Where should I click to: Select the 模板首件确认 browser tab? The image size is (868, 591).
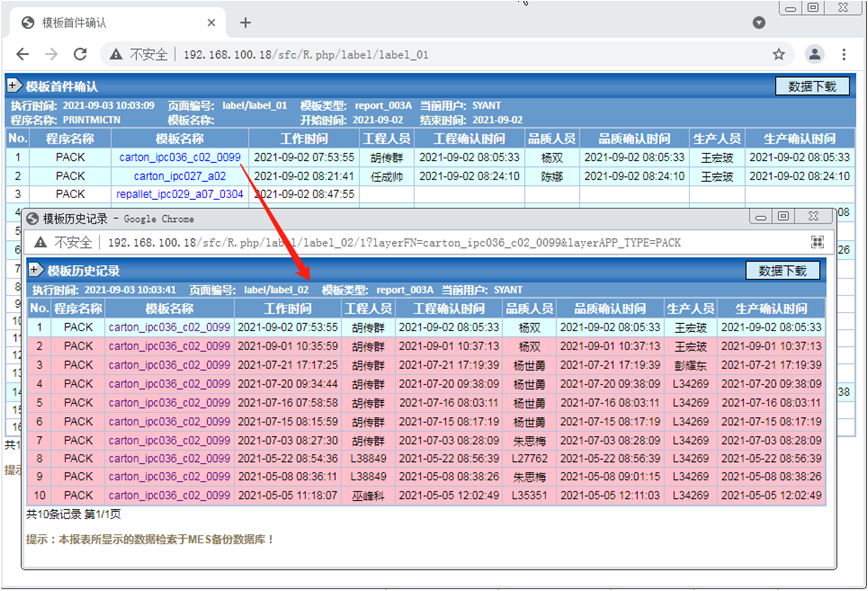tap(110, 22)
